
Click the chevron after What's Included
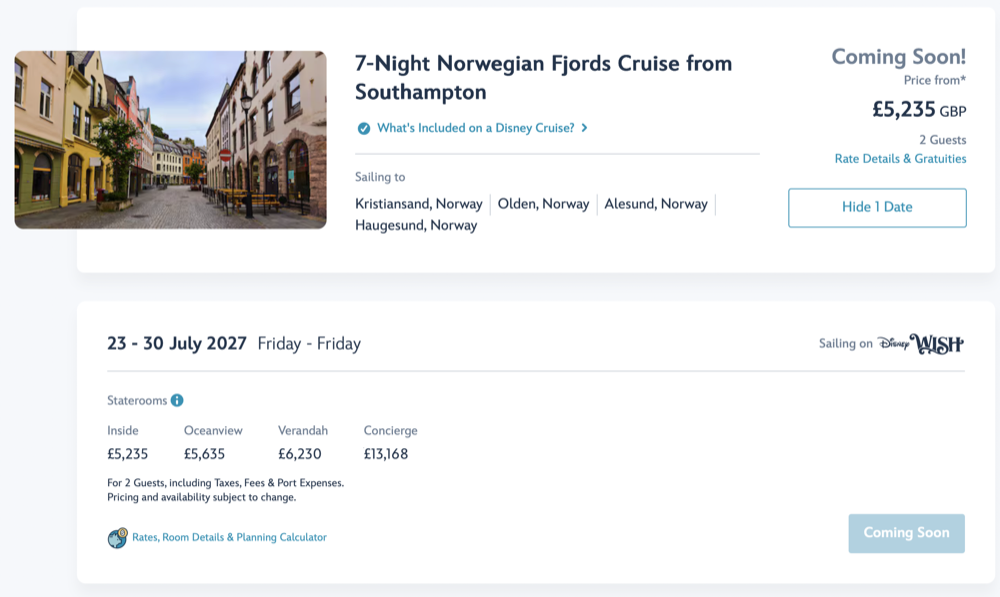coord(585,128)
